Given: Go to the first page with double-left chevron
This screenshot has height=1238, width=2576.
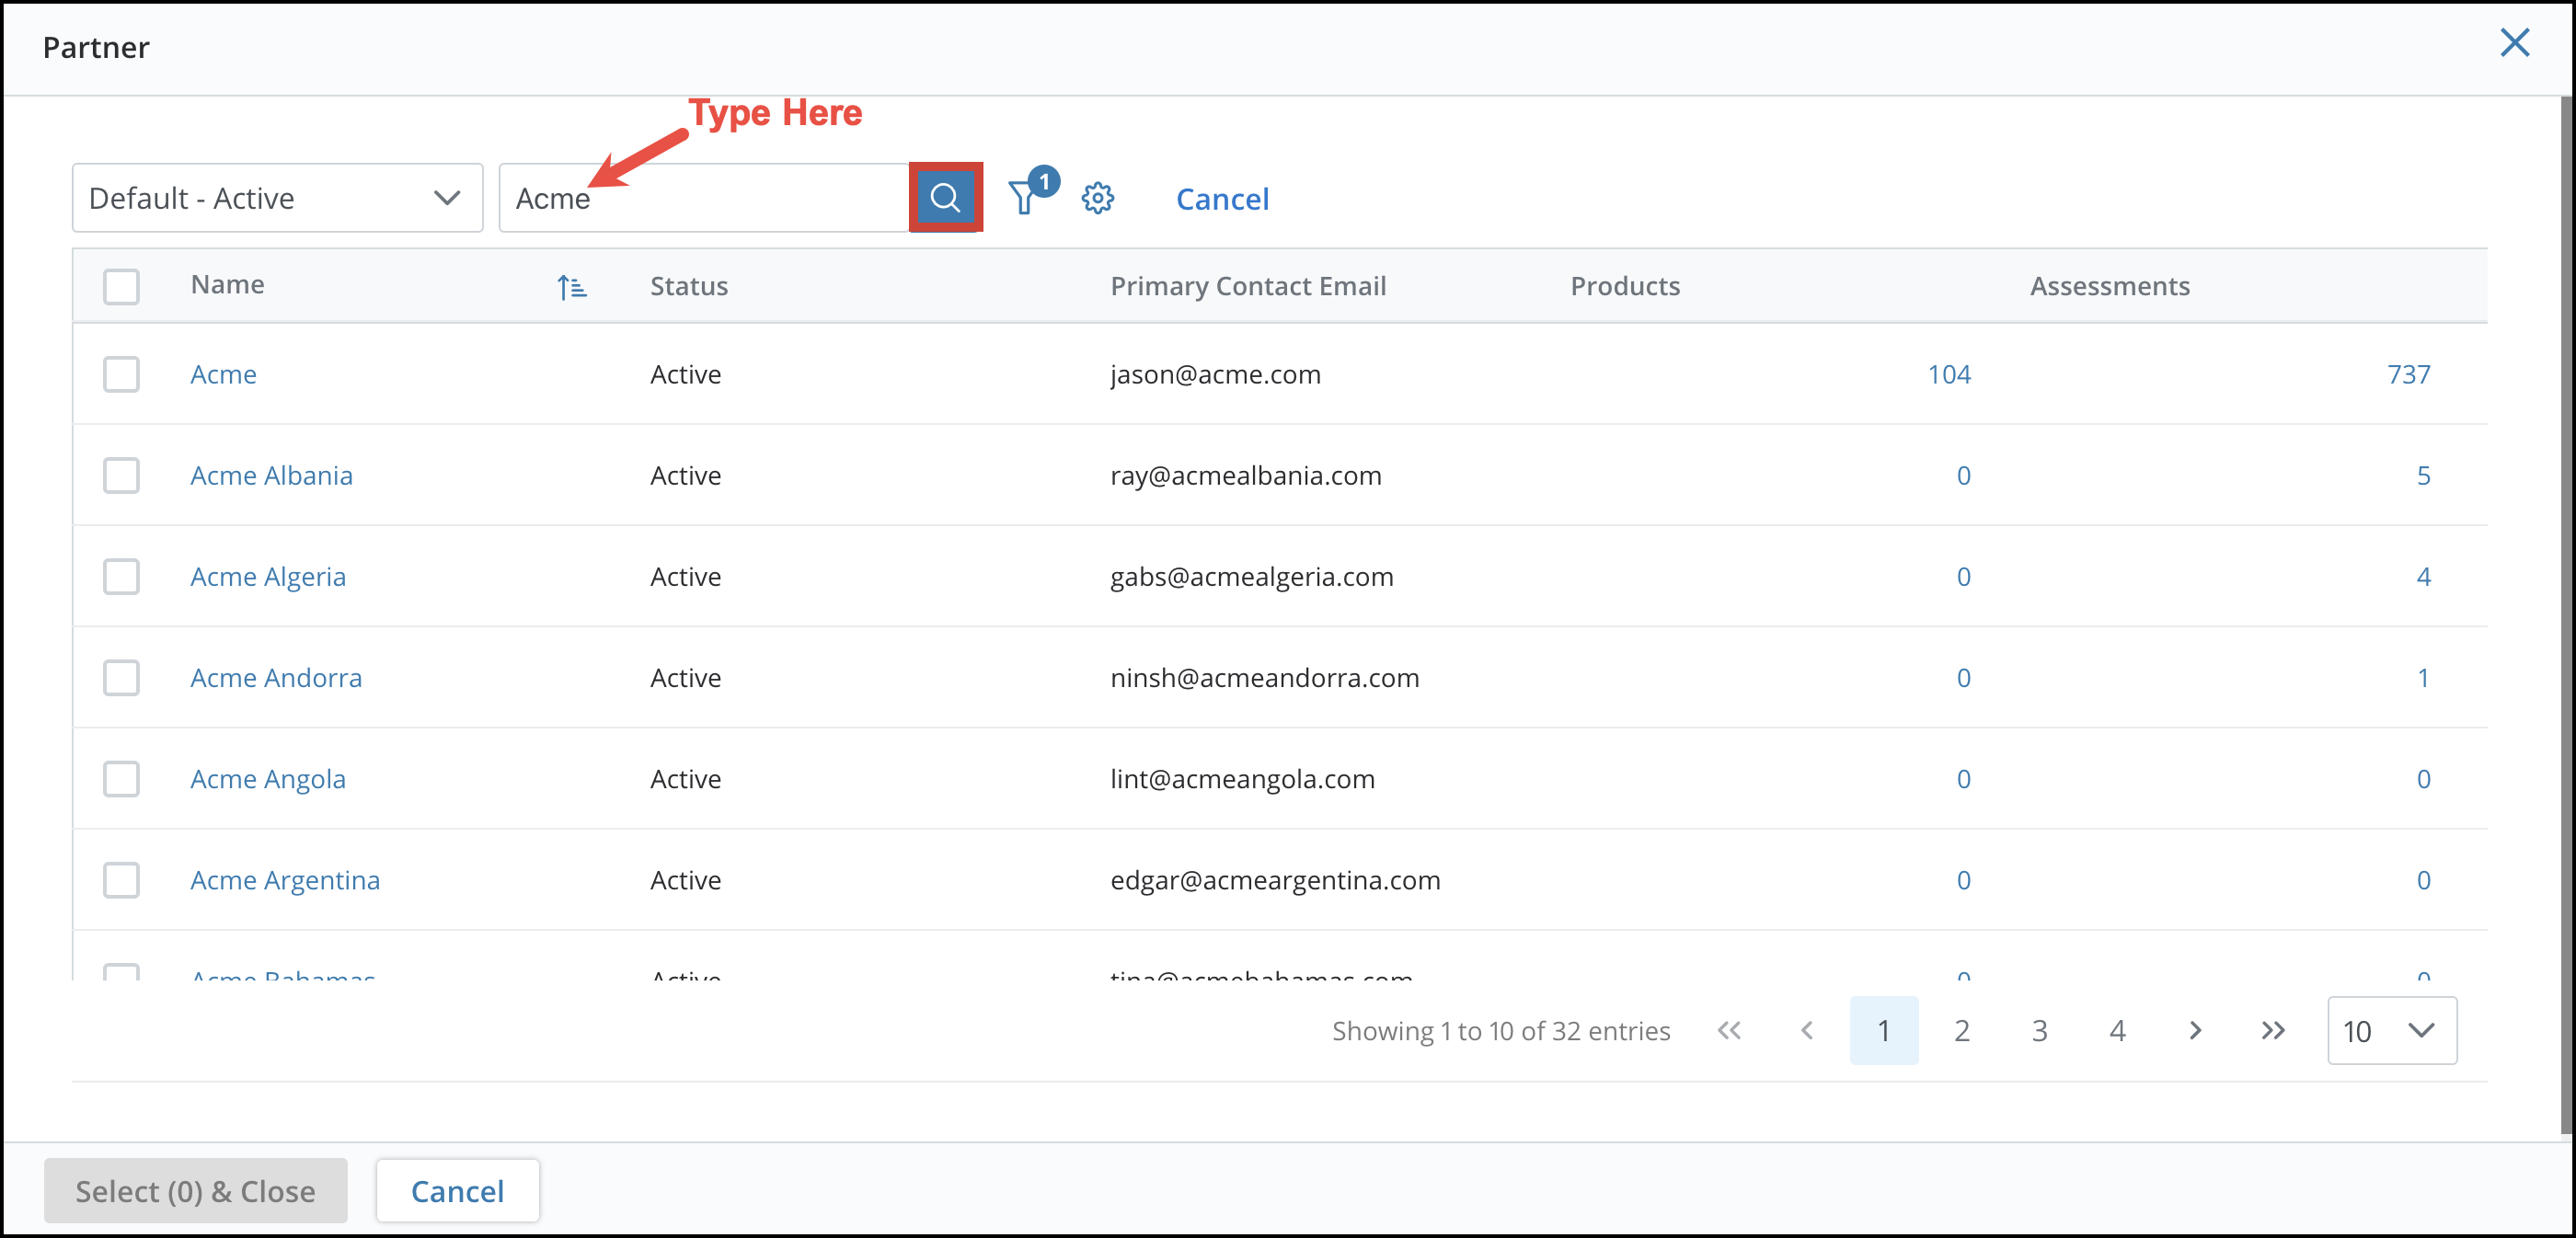Looking at the screenshot, I should [x=1729, y=1030].
